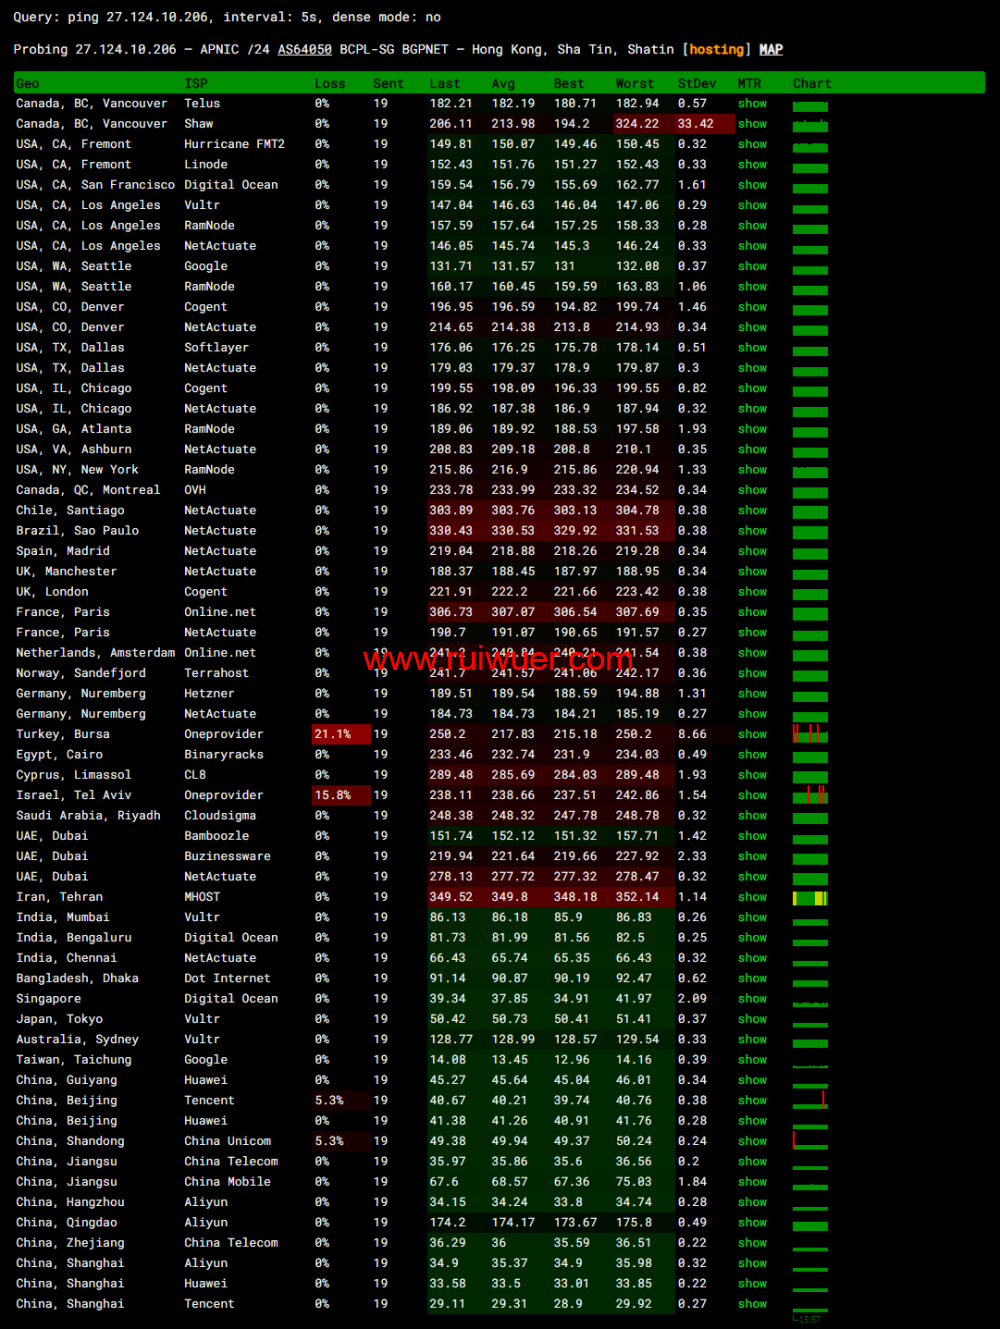Open chart for Turkey, Bursa row

[x=810, y=734]
